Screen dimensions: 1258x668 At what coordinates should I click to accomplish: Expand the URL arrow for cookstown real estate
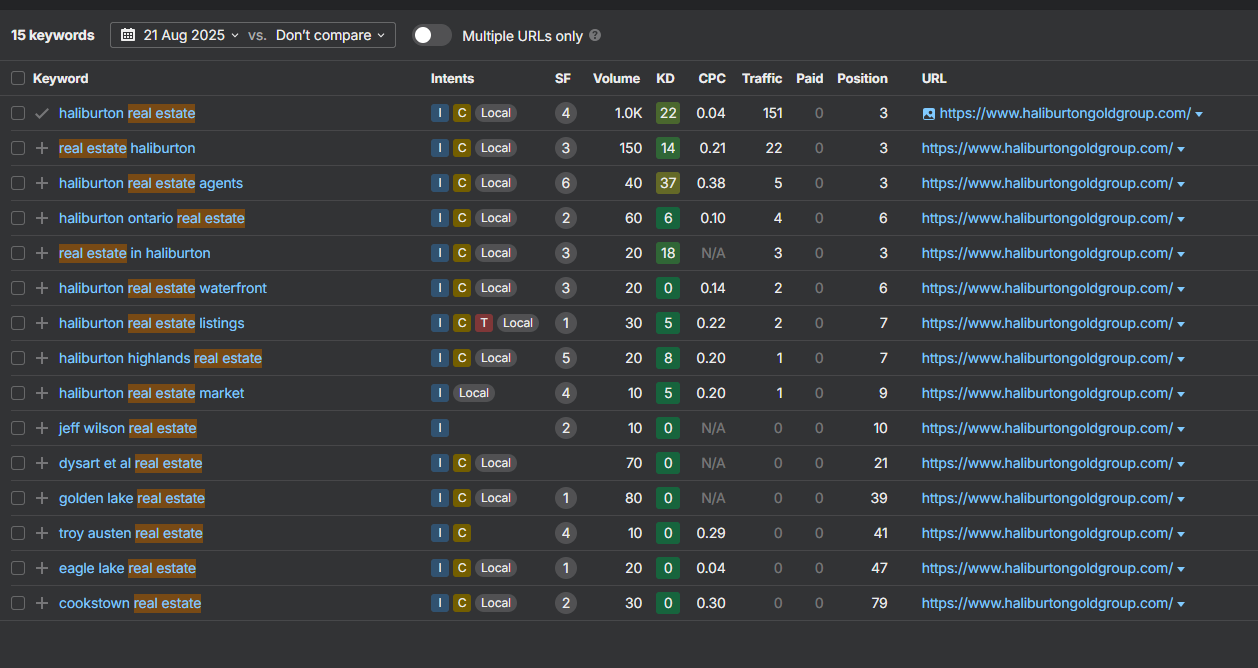tap(1181, 604)
